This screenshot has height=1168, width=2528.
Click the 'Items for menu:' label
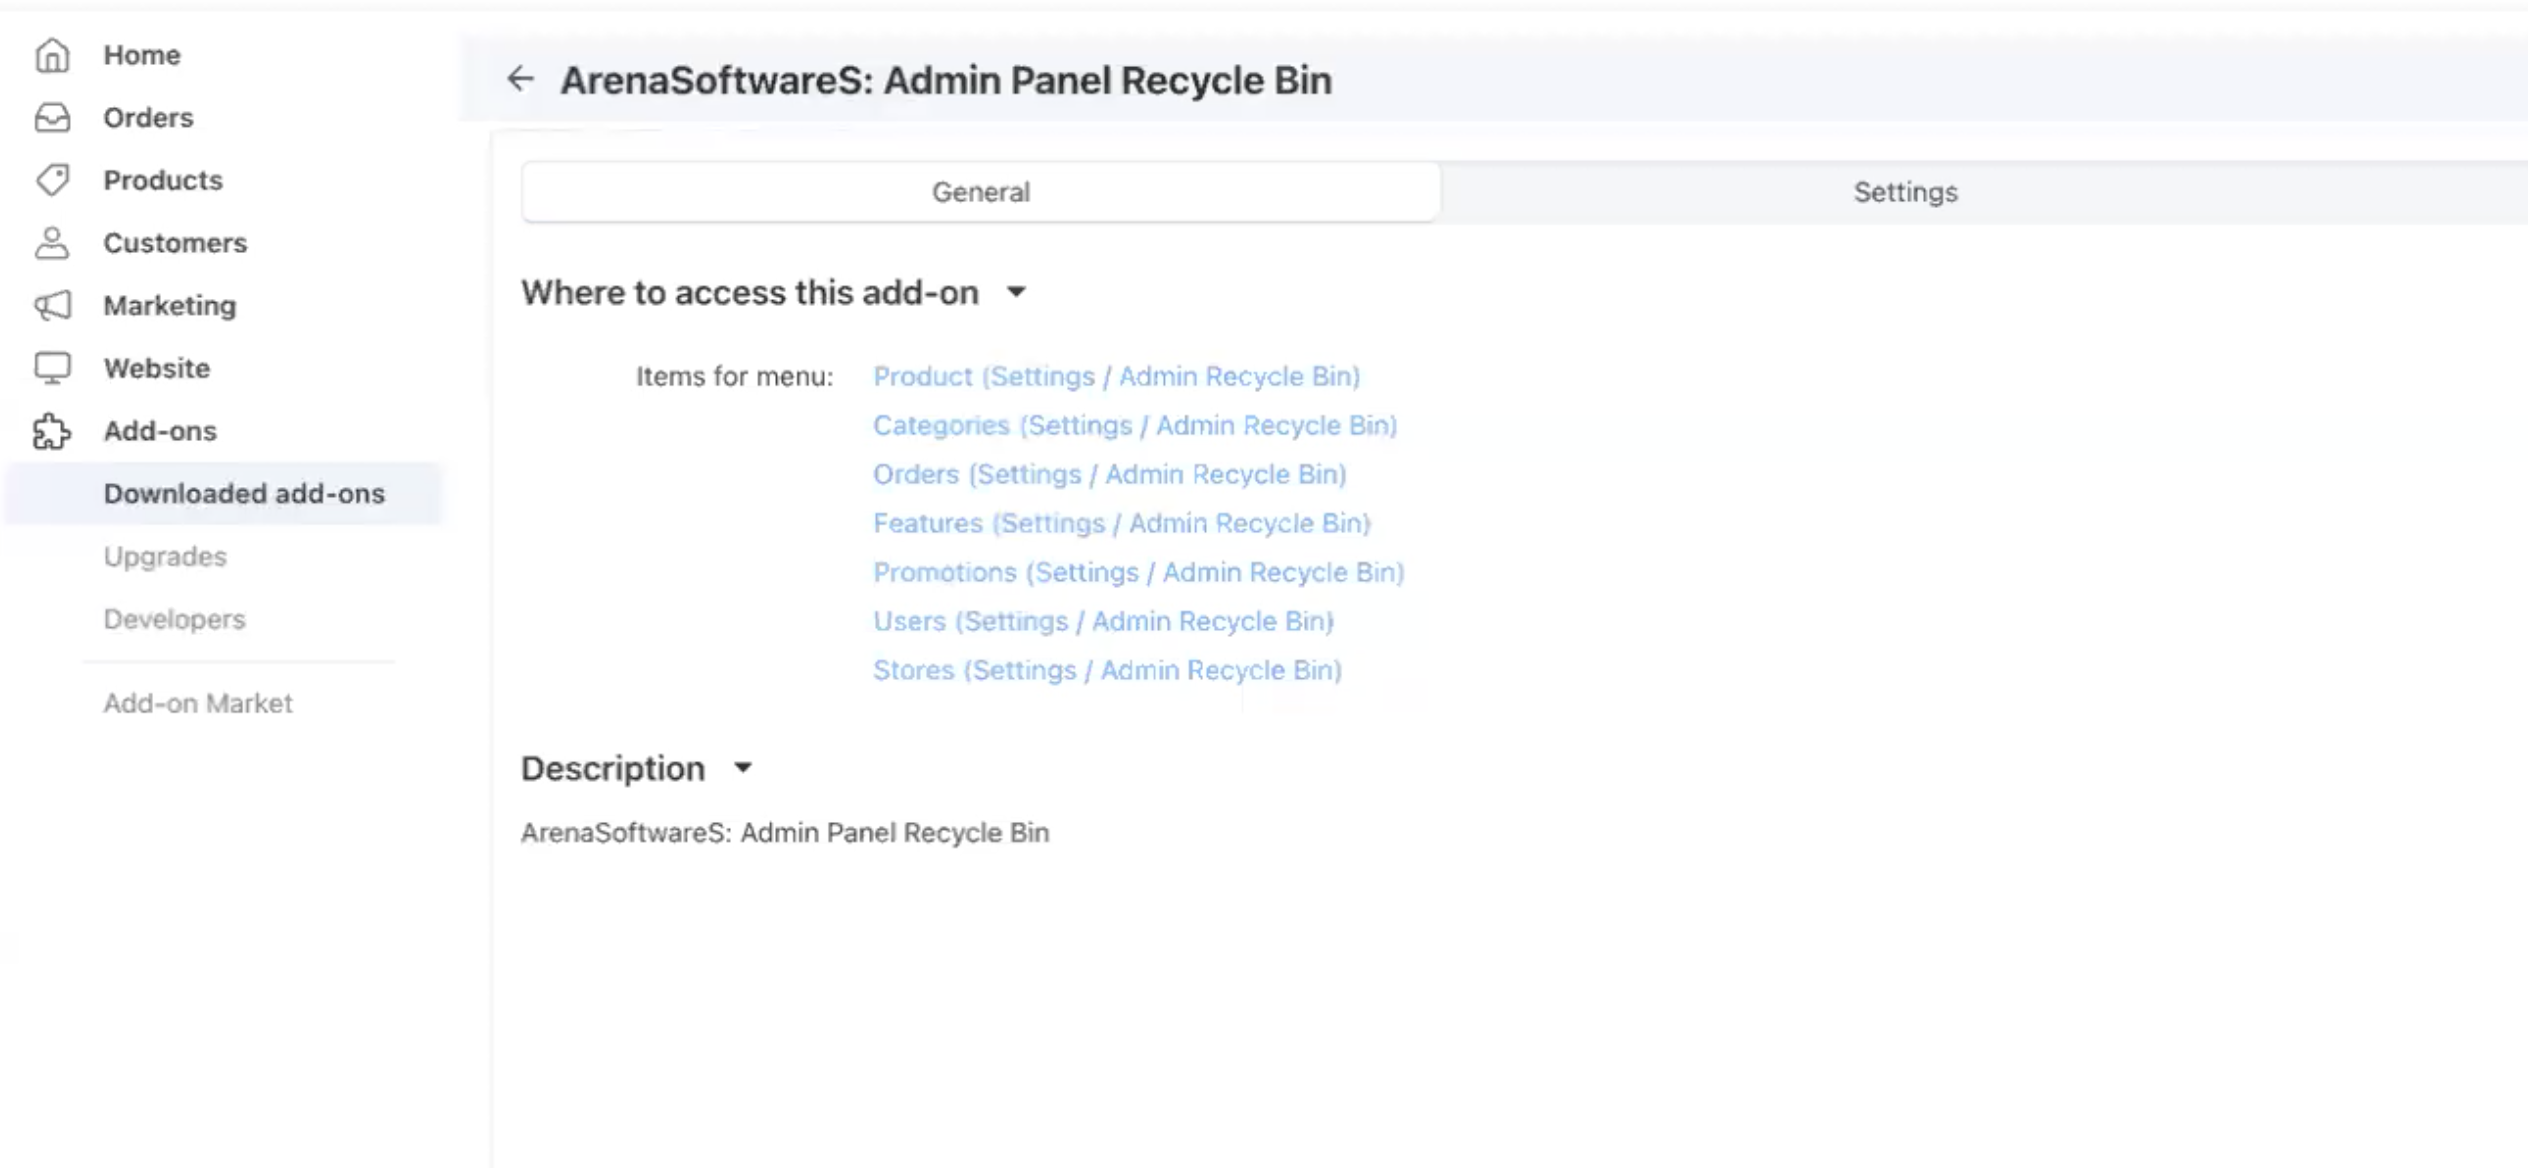click(734, 376)
